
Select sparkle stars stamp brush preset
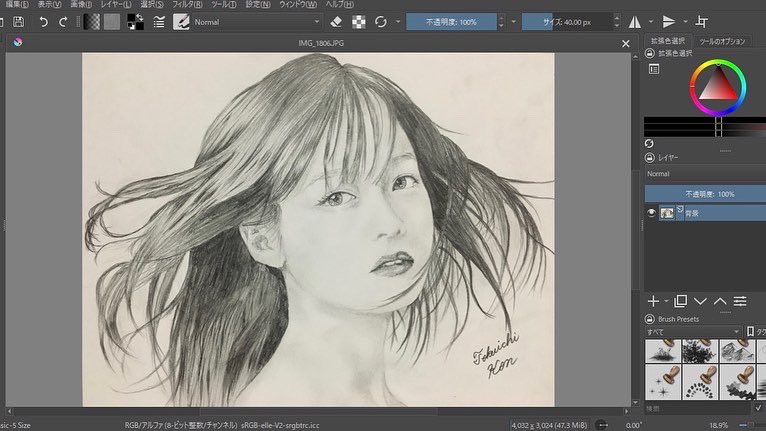click(663, 382)
